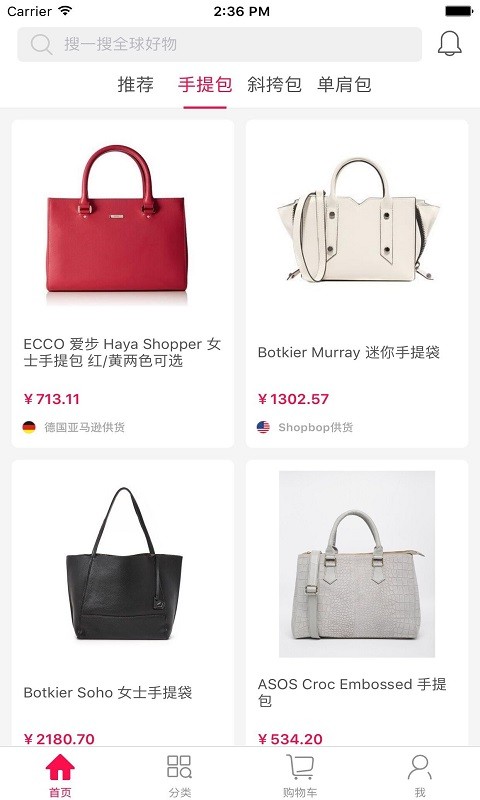480x800 pixels.
Task: Open the grey ASOS Croc bag image
Action: 357,564
